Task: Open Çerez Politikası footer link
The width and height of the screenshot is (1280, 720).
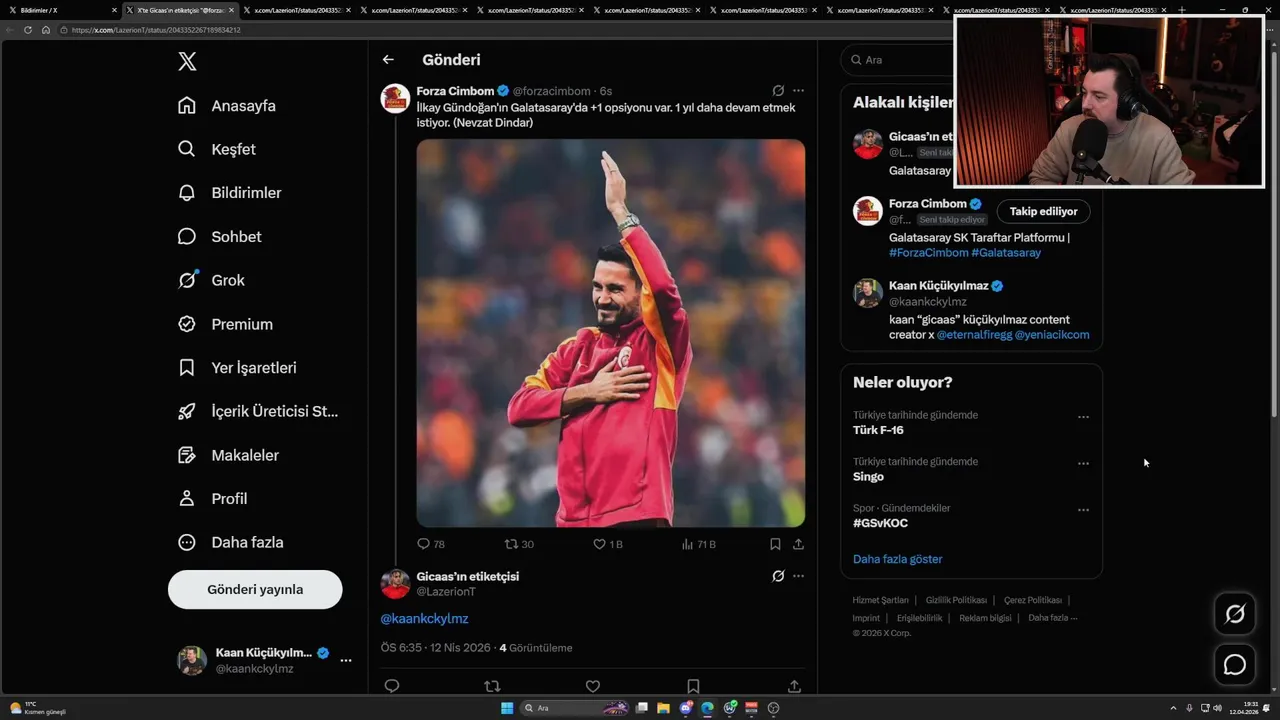Action: click(x=1033, y=600)
